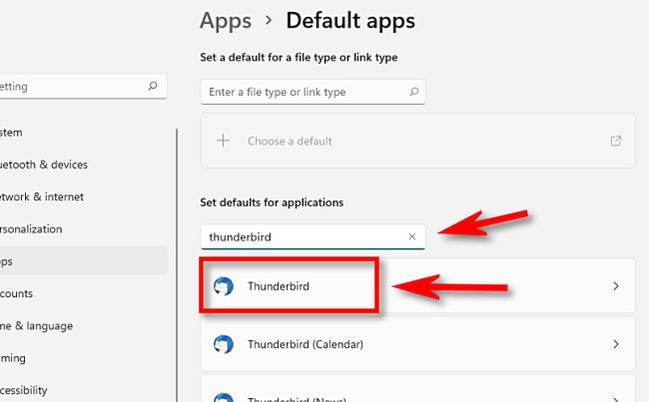Focus the file type or link type field
Screen dimensions: 649x402
pos(313,92)
